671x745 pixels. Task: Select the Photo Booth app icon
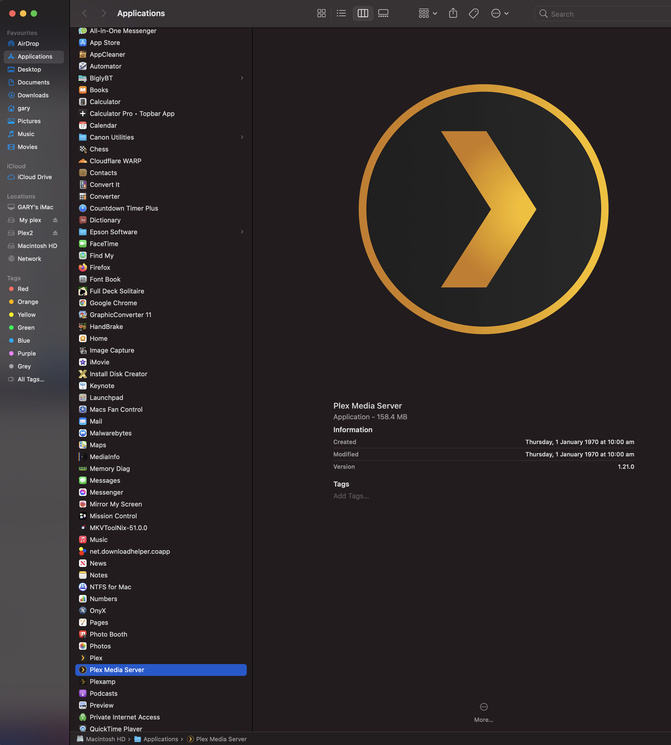[83, 634]
